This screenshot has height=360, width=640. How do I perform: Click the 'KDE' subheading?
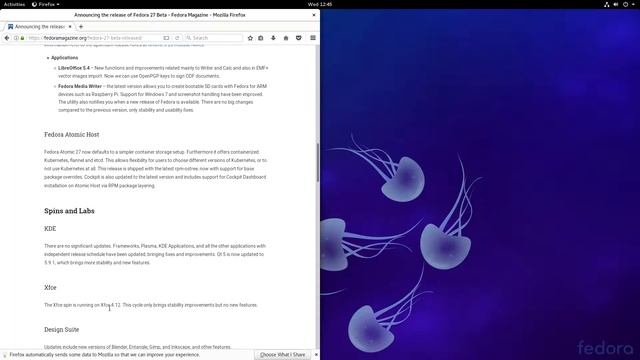[50, 229]
